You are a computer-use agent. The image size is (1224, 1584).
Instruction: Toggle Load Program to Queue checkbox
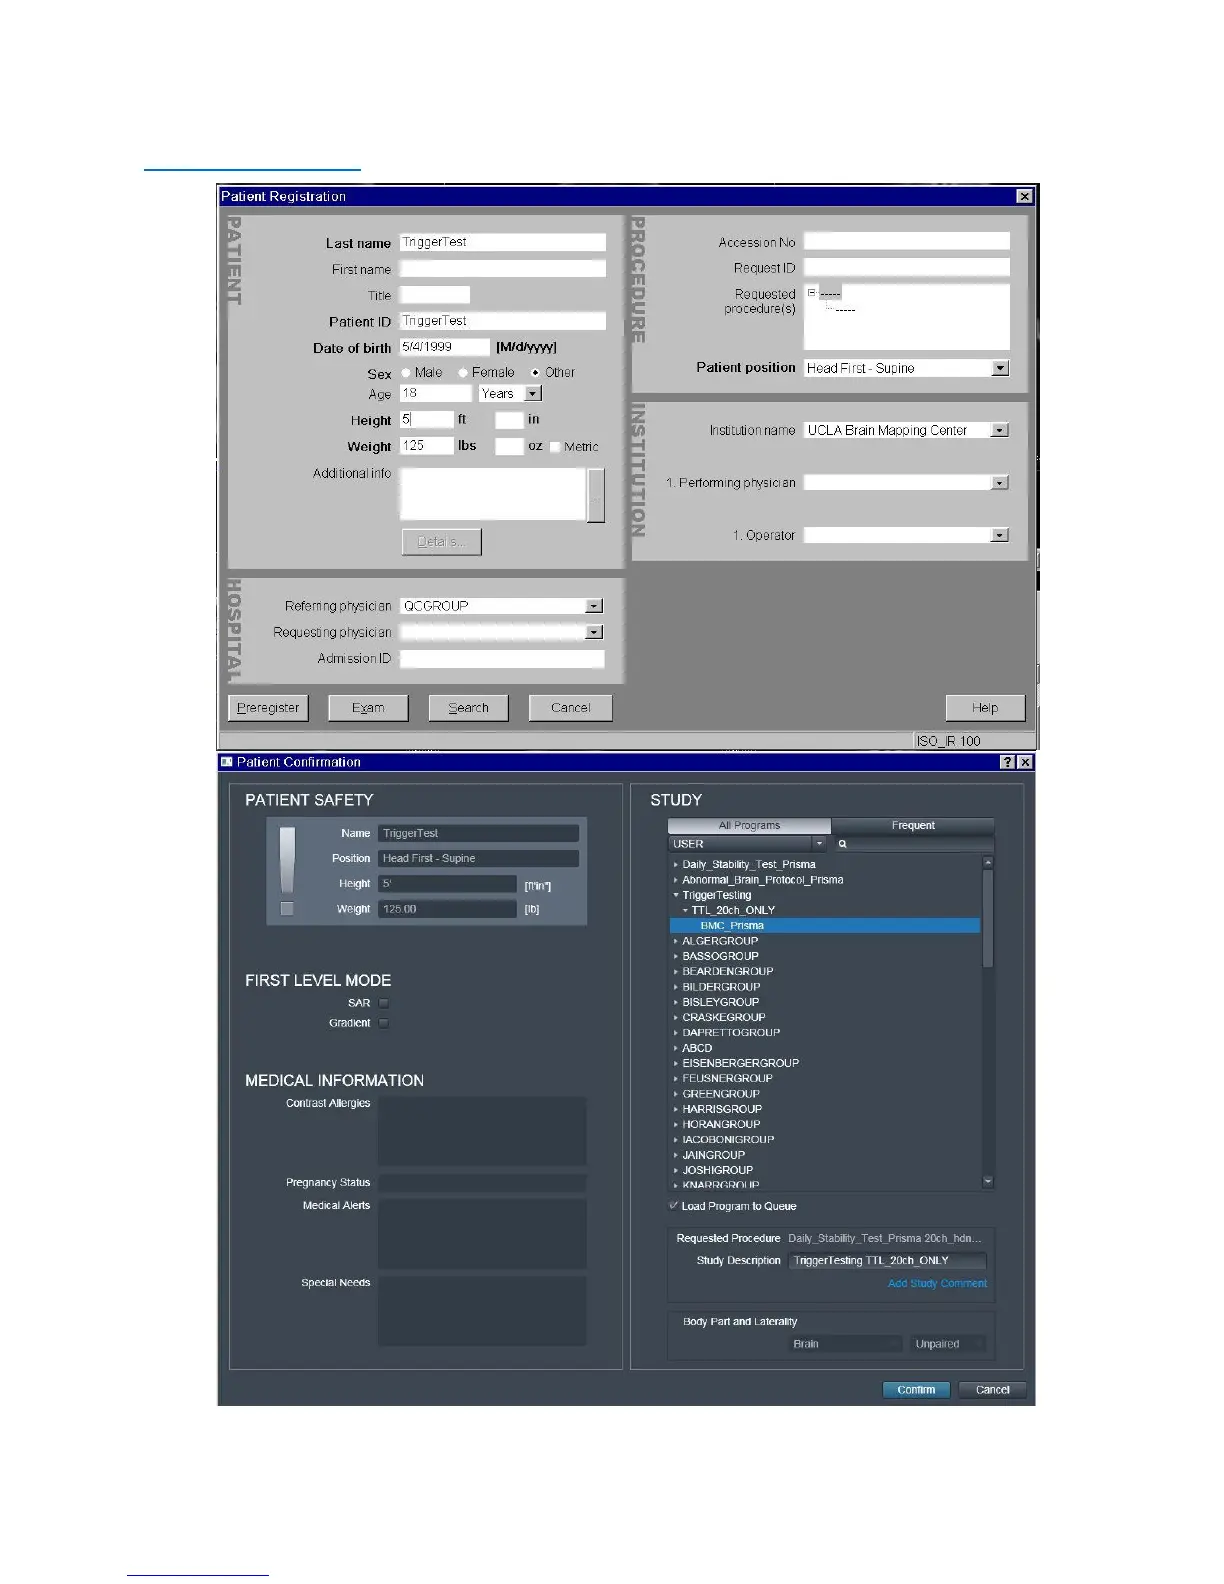[x=673, y=1206]
